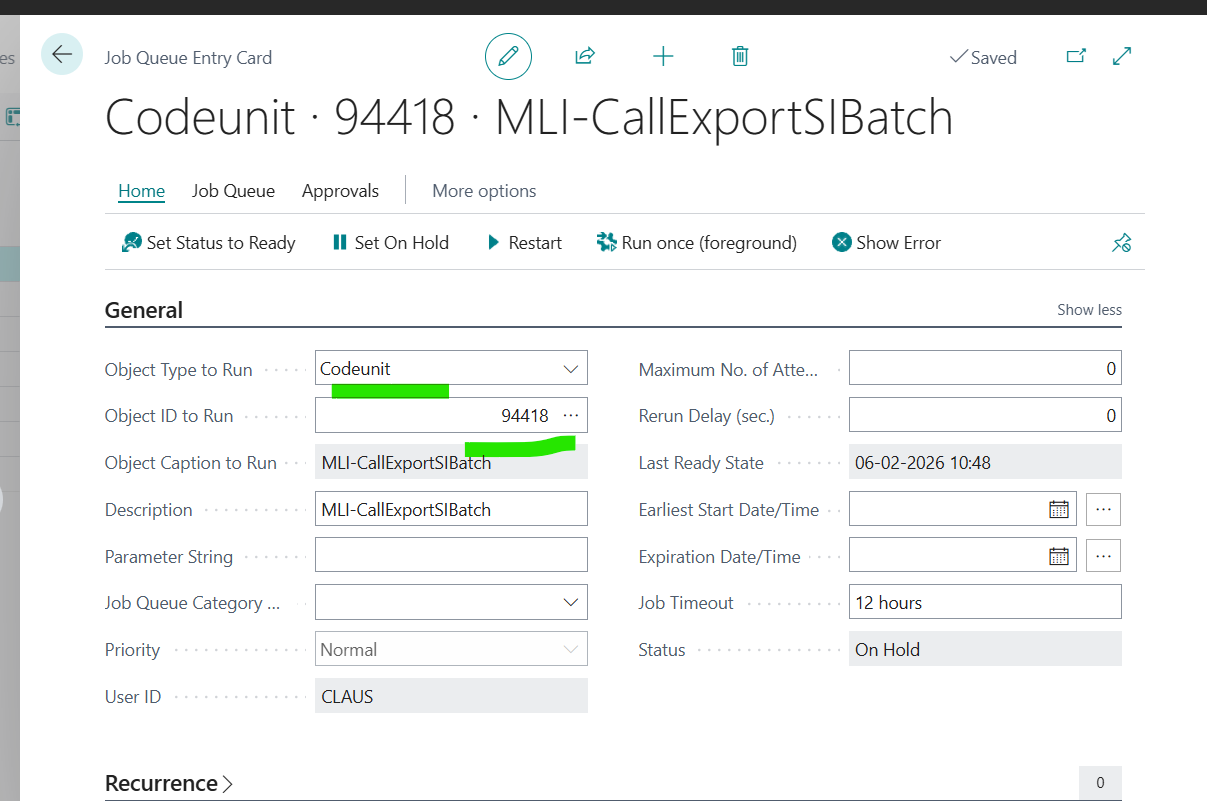Viewport: 1207px width, 801px height.
Task: Click the pencil edit icon
Action: click(x=508, y=56)
